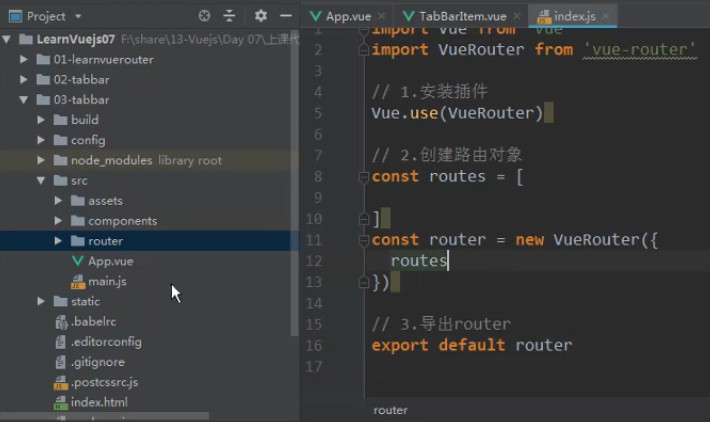Screen dimensions: 710x422
Task: Open App.vue in the project tree
Action: click(x=110, y=261)
